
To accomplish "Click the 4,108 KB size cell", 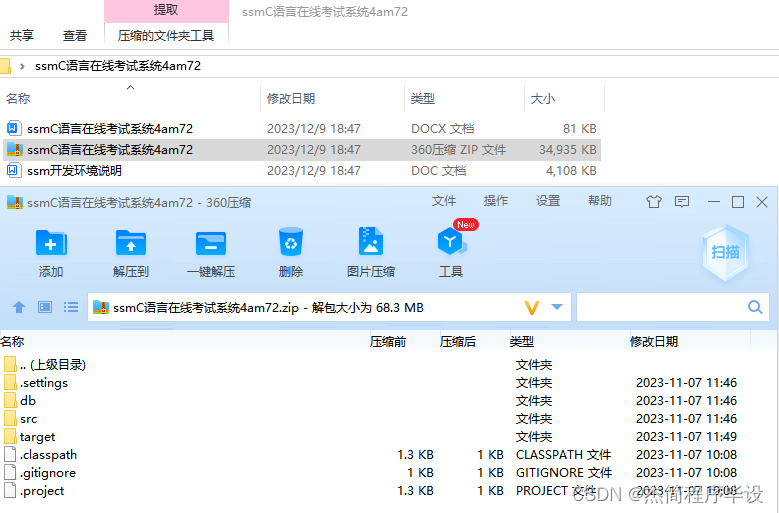I will click(571, 170).
